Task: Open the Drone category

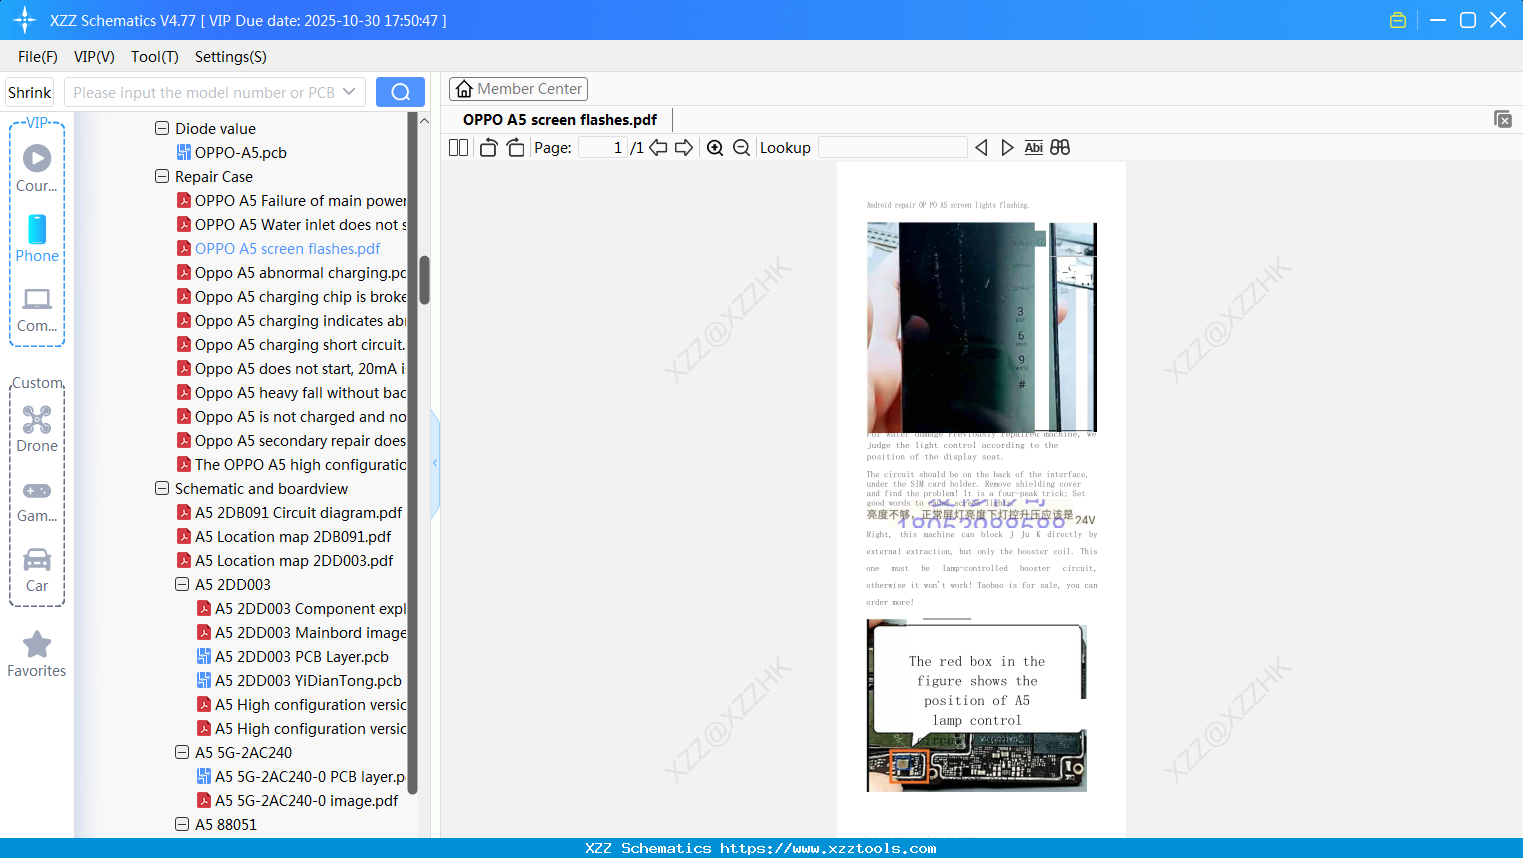Action: tap(37, 429)
